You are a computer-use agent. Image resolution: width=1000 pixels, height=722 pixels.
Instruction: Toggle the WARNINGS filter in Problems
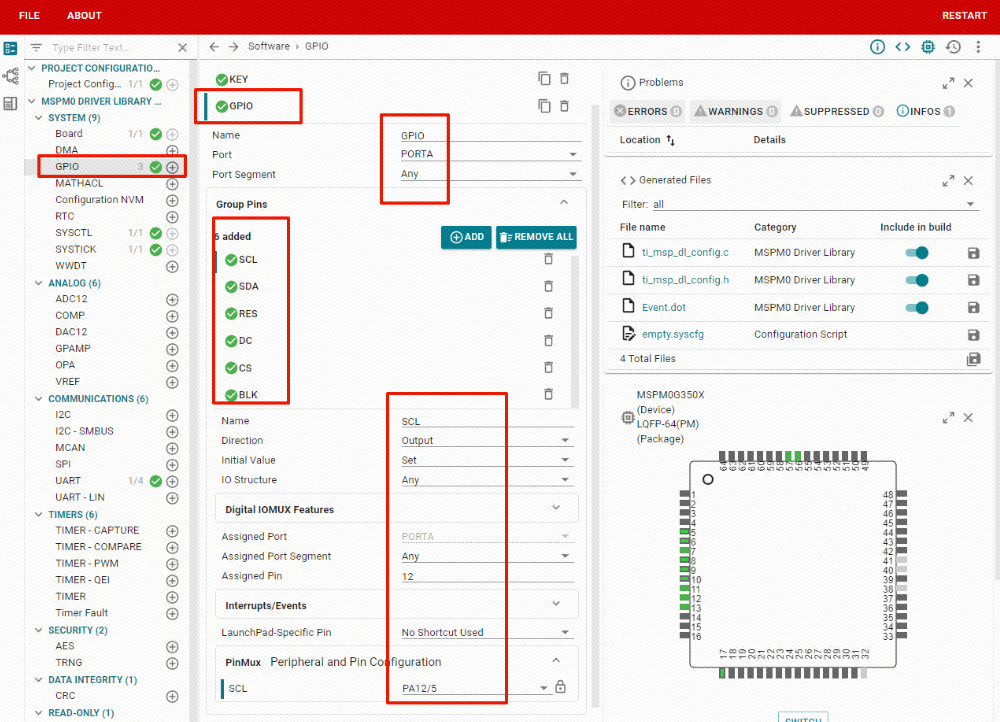click(x=735, y=112)
